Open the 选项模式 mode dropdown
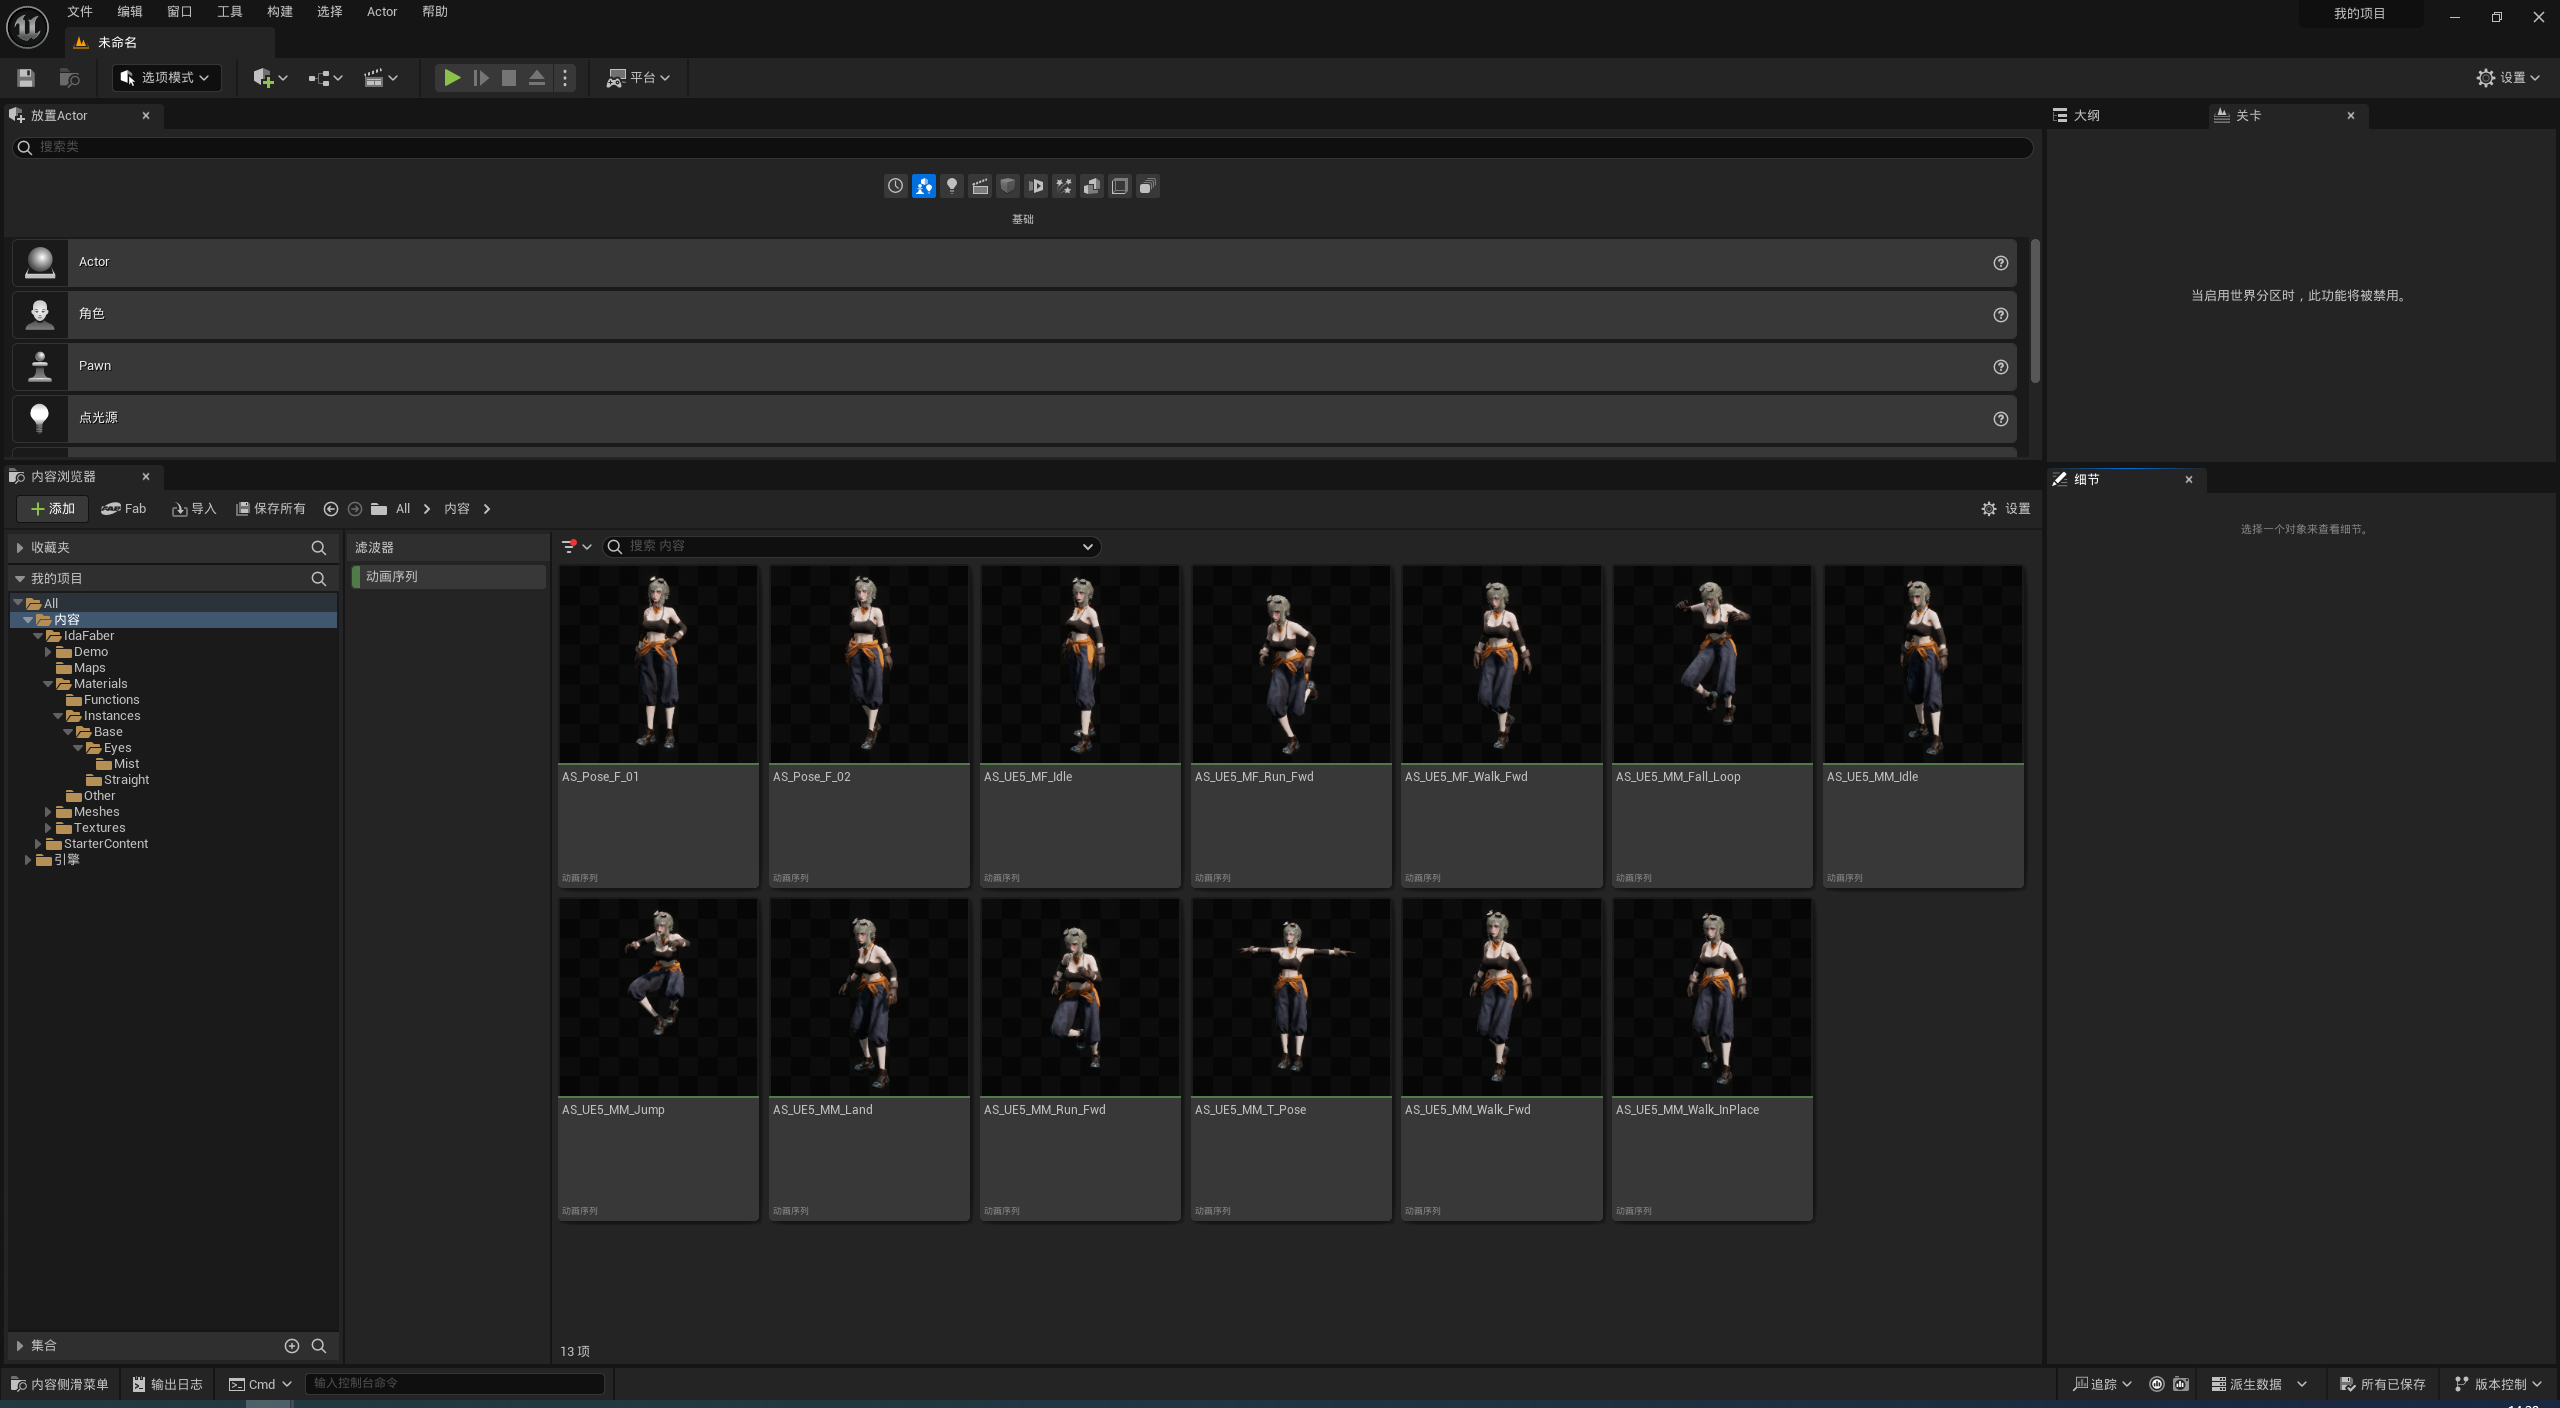This screenshot has width=2560, height=1408. 166,78
